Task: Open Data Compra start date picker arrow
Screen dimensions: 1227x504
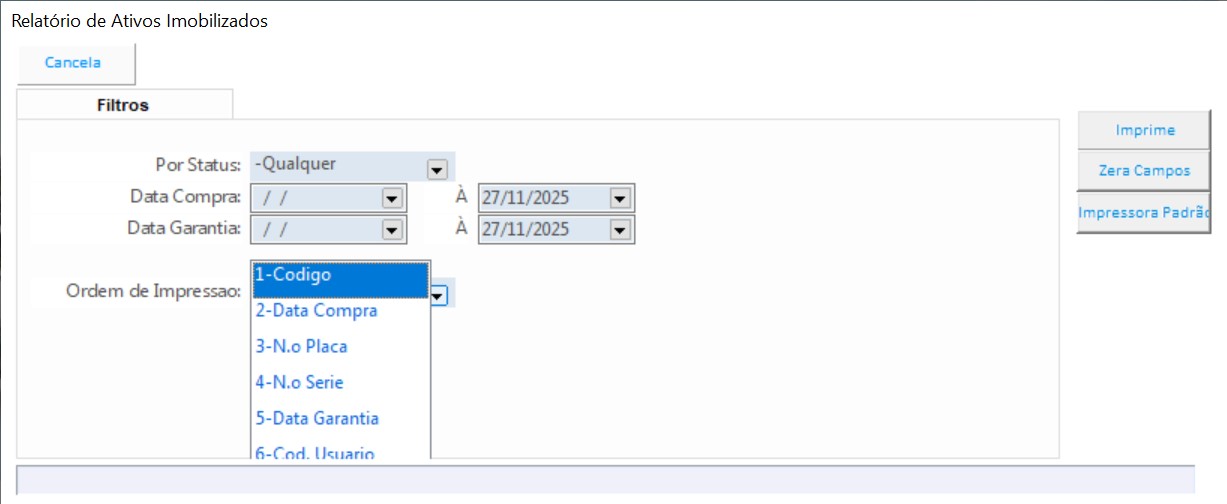Action: click(391, 199)
